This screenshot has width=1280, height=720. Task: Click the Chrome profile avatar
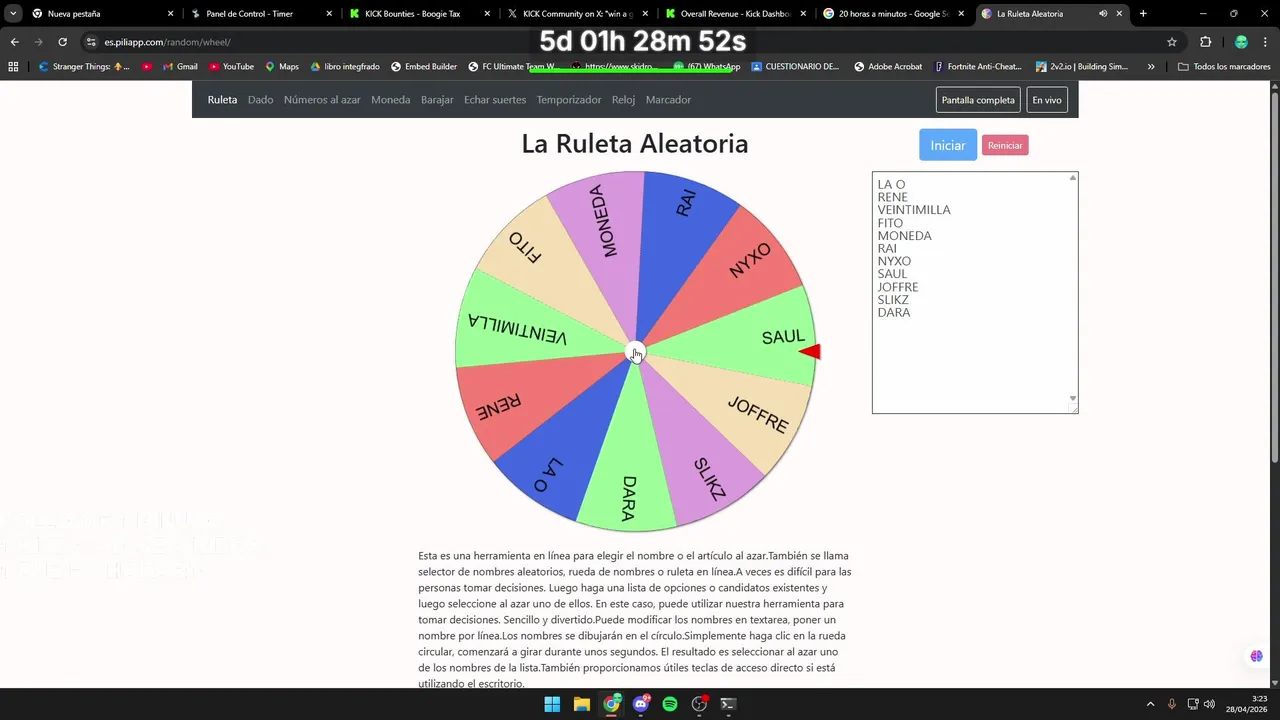point(1241,42)
